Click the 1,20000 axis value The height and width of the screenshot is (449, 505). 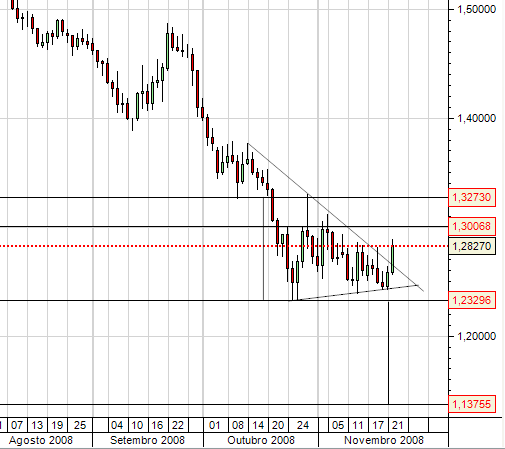(476, 336)
